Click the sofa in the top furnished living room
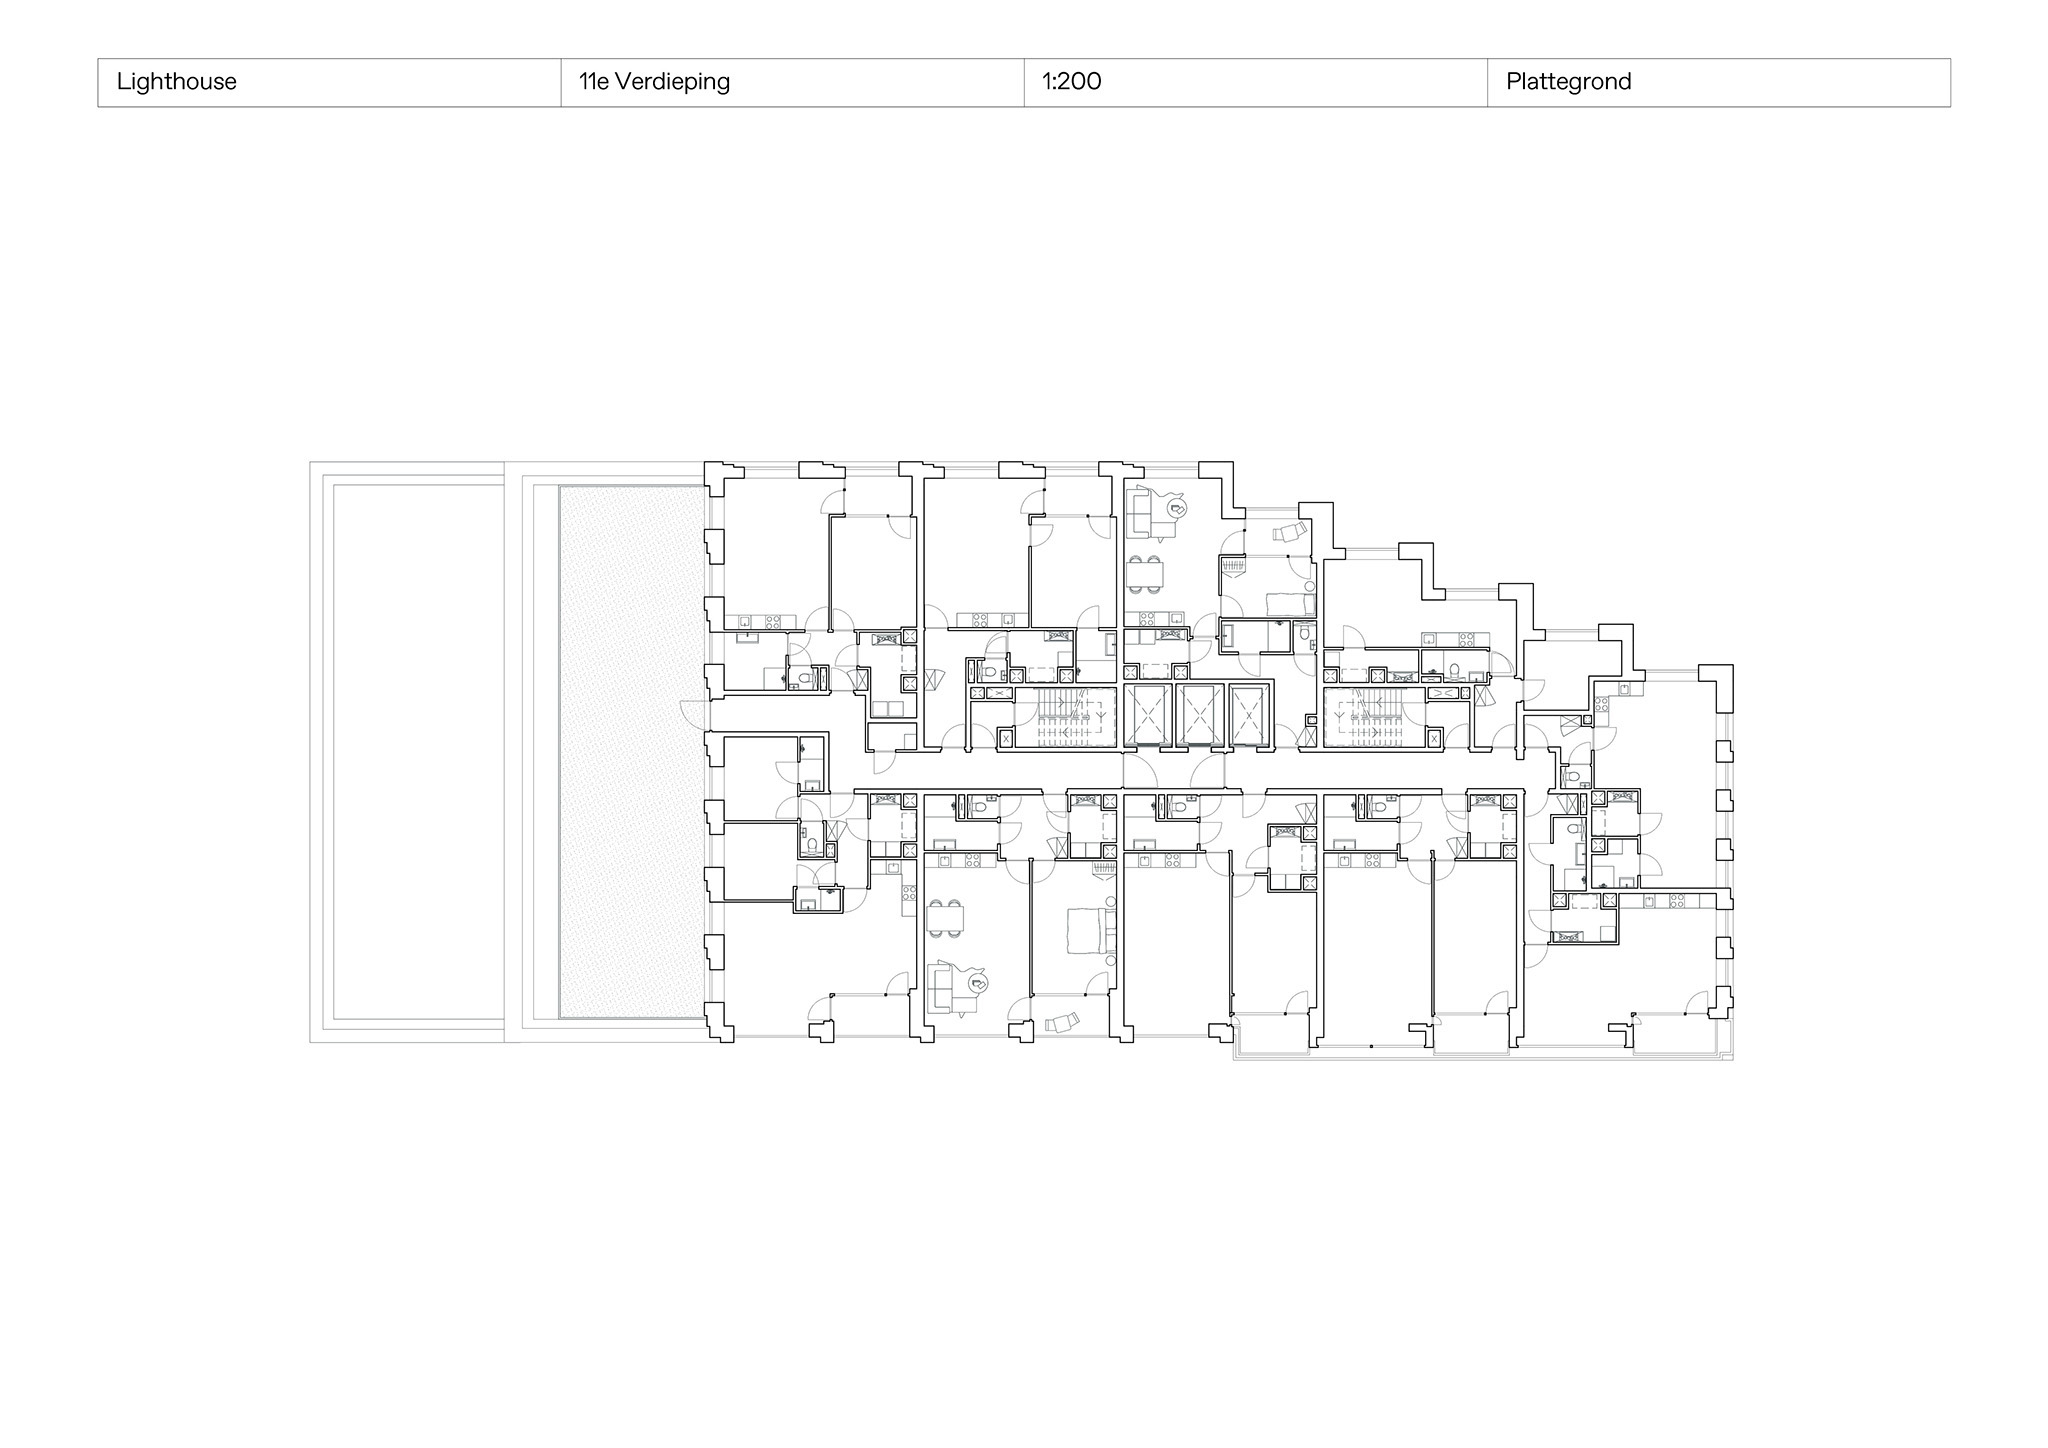The image size is (2048, 1448). (x=1140, y=514)
